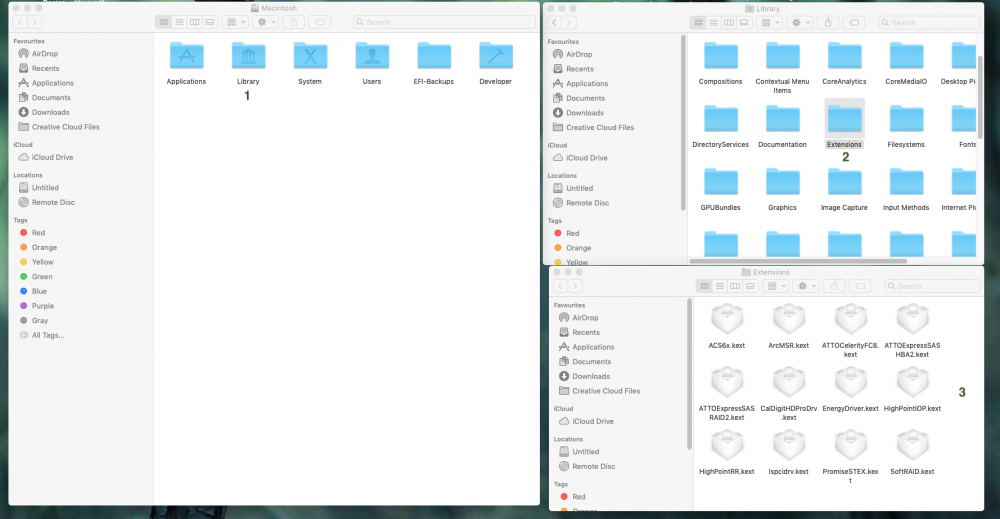Open the EFI-Backups folder

coord(434,56)
